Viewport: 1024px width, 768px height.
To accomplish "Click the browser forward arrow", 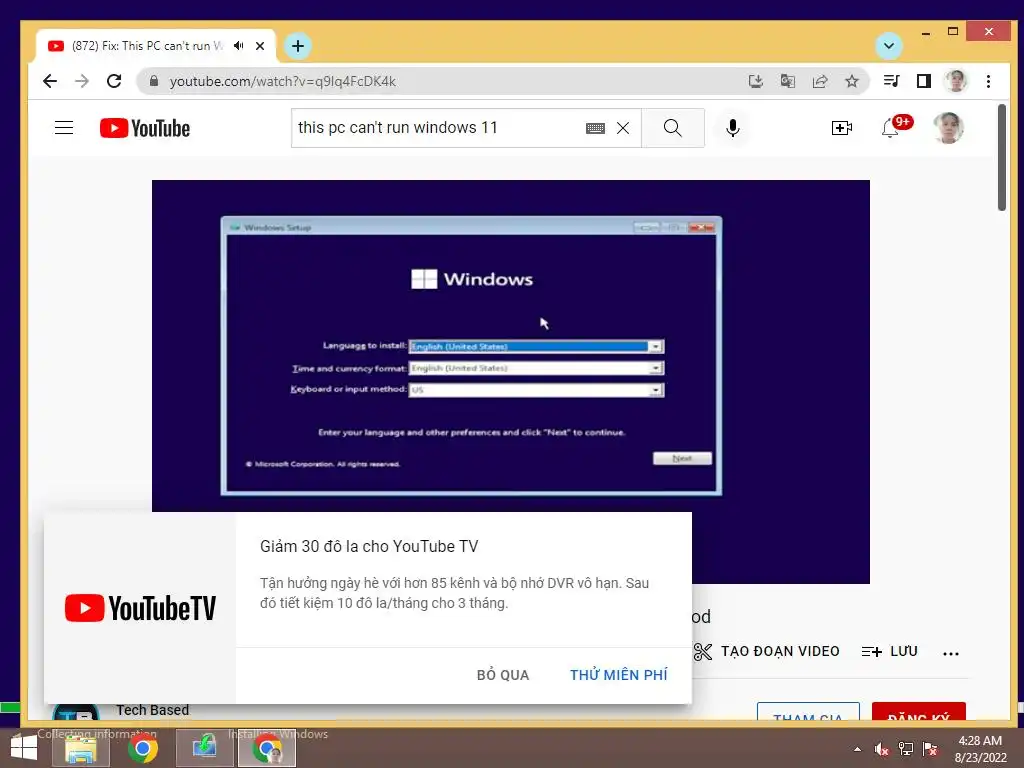I will [82, 81].
